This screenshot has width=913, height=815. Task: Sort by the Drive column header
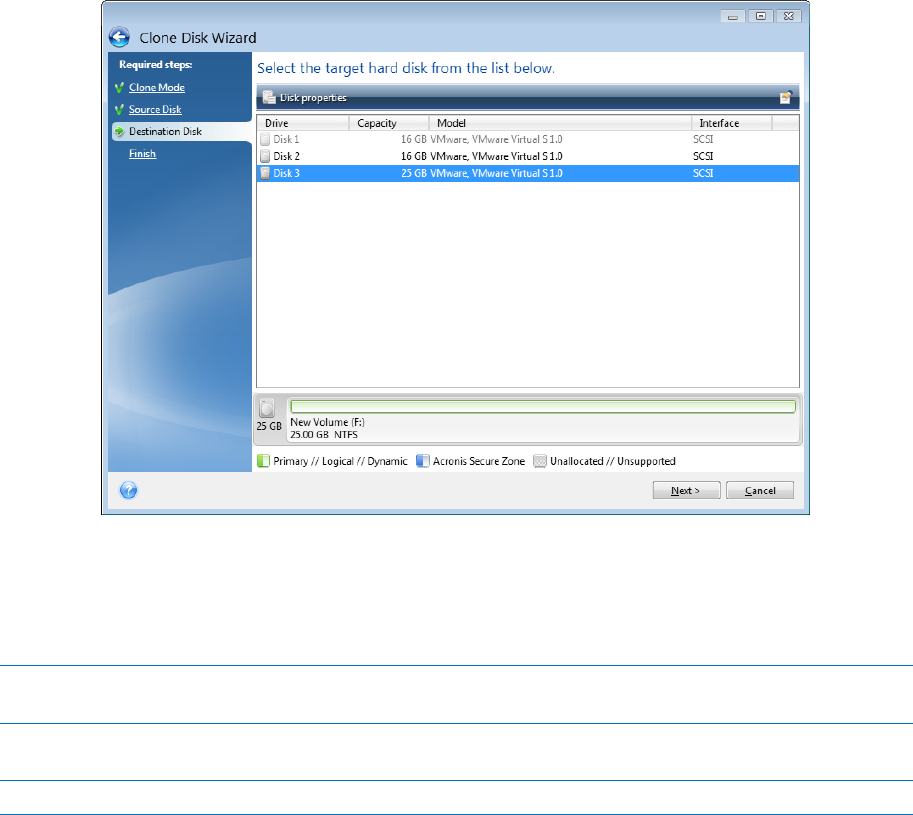pyautogui.click(x=303, y=123)
